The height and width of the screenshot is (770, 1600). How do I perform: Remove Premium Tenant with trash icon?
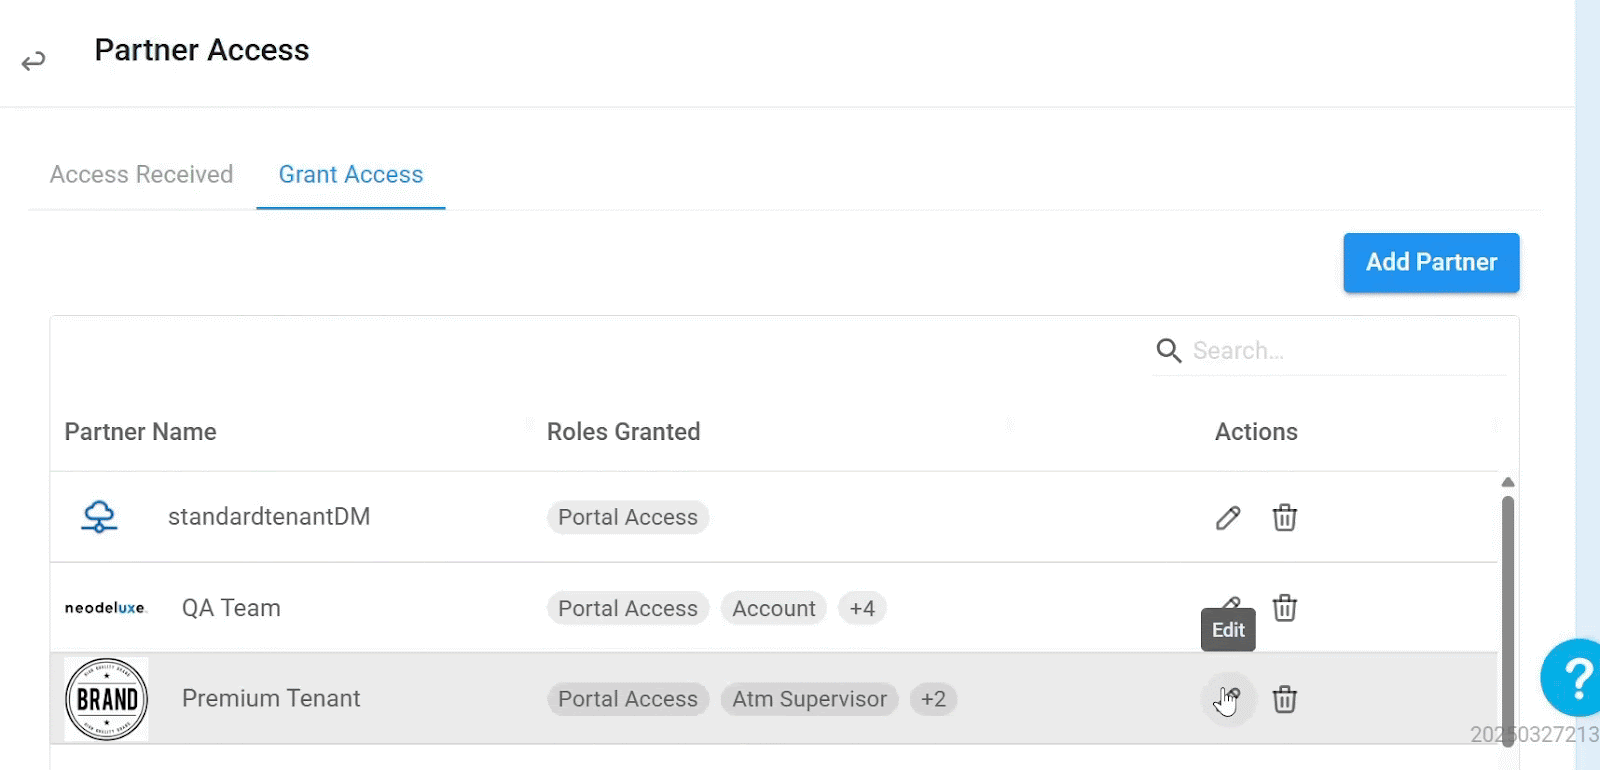(1284, 699)
